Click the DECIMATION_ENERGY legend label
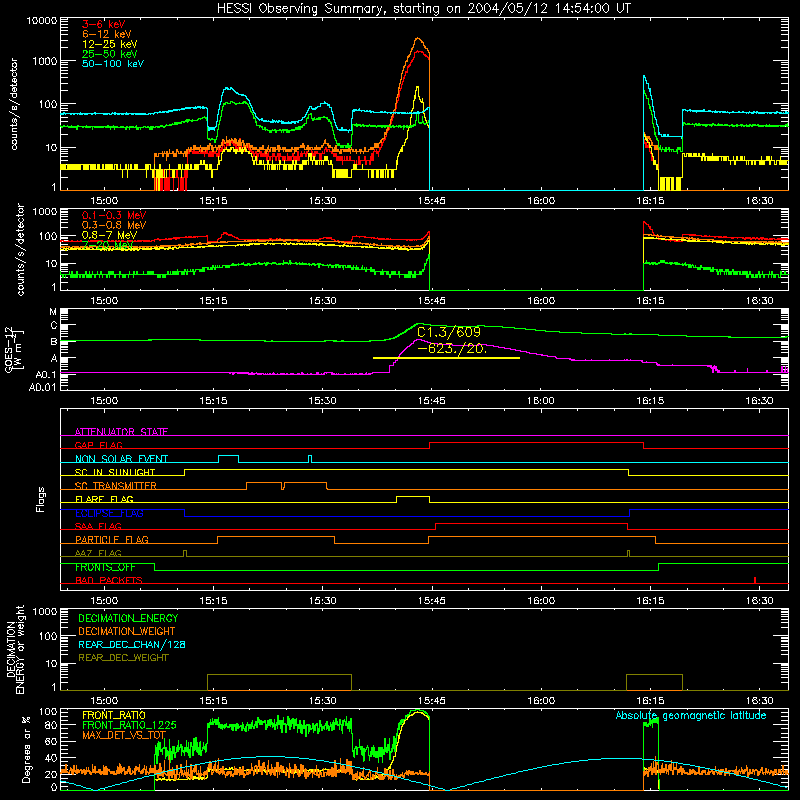800x800 pixels. pos(128,618)
